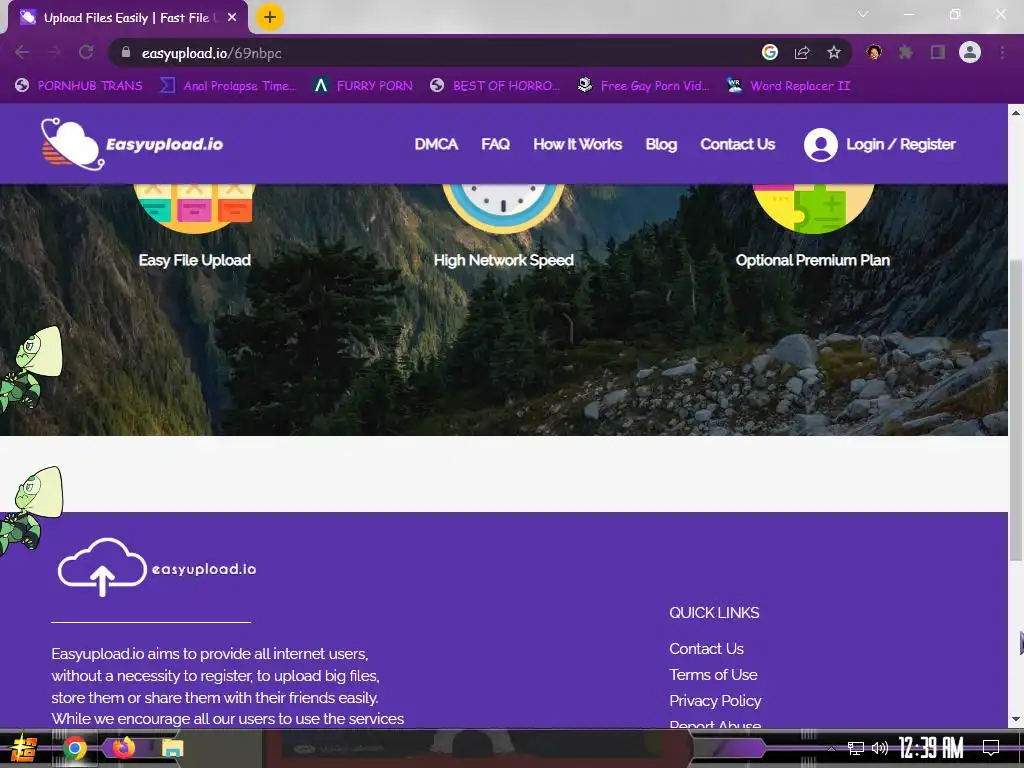This screenshot has height=768, width=1024.
Task: Select the Upload Files Easily tab
Action: coord(128,18)
